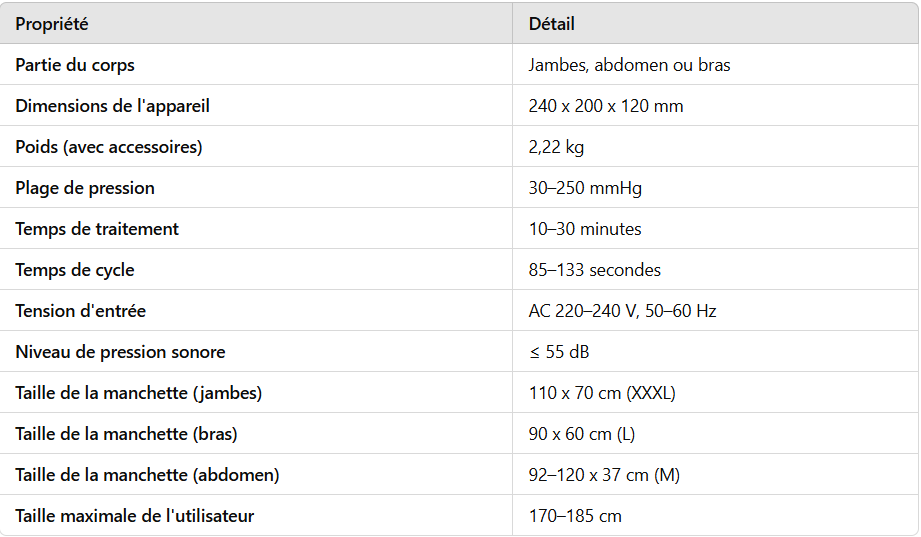
Task: Click the 110 x 70 cm (XXXL) value
Action: [x=602, y=392]
